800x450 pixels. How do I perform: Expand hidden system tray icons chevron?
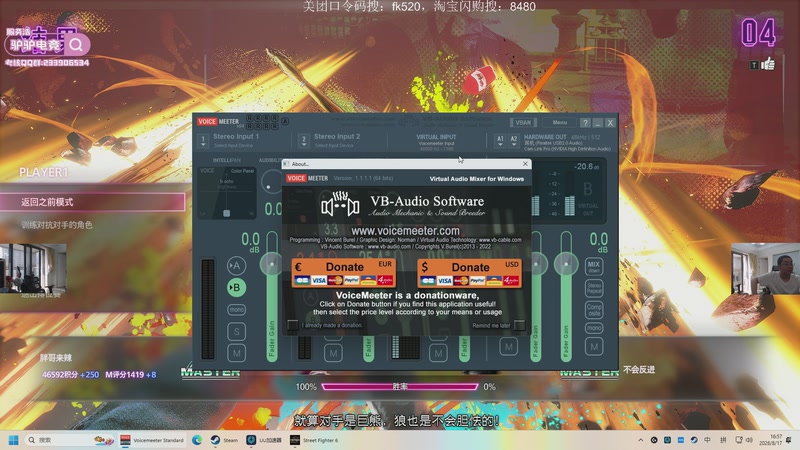641,440
